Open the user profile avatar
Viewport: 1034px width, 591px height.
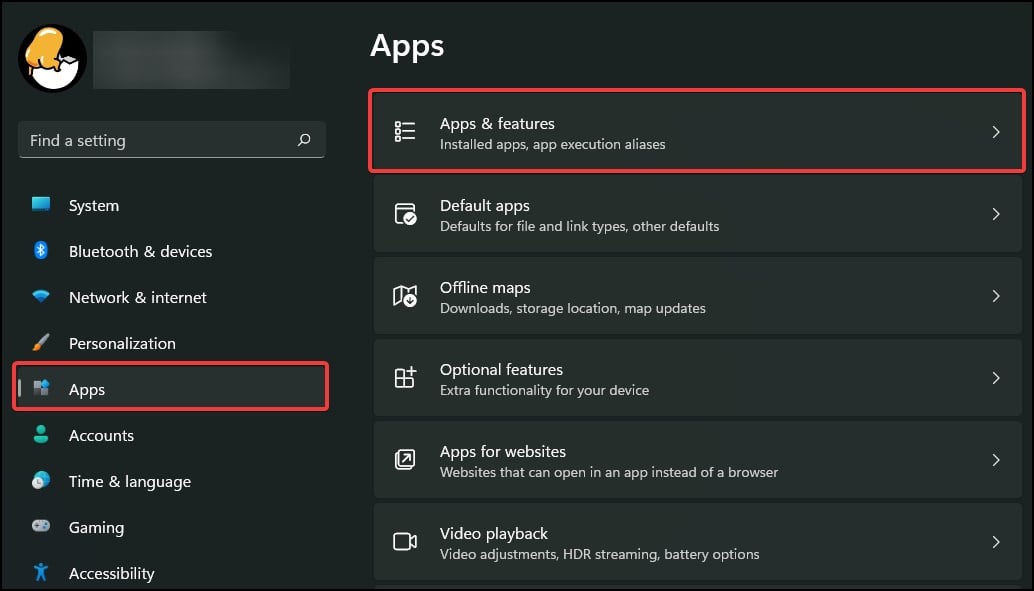(x=52, y=59)
